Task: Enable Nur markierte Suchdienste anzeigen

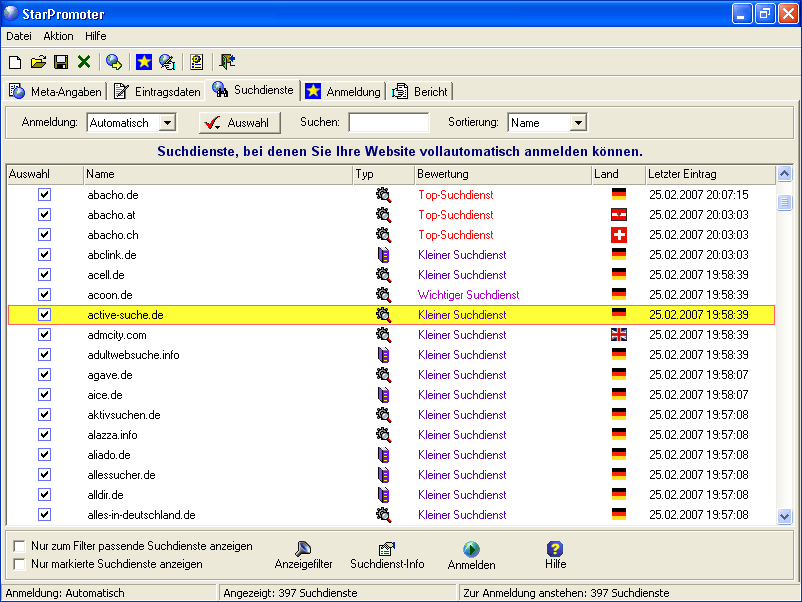Action: tap(19, 564)
